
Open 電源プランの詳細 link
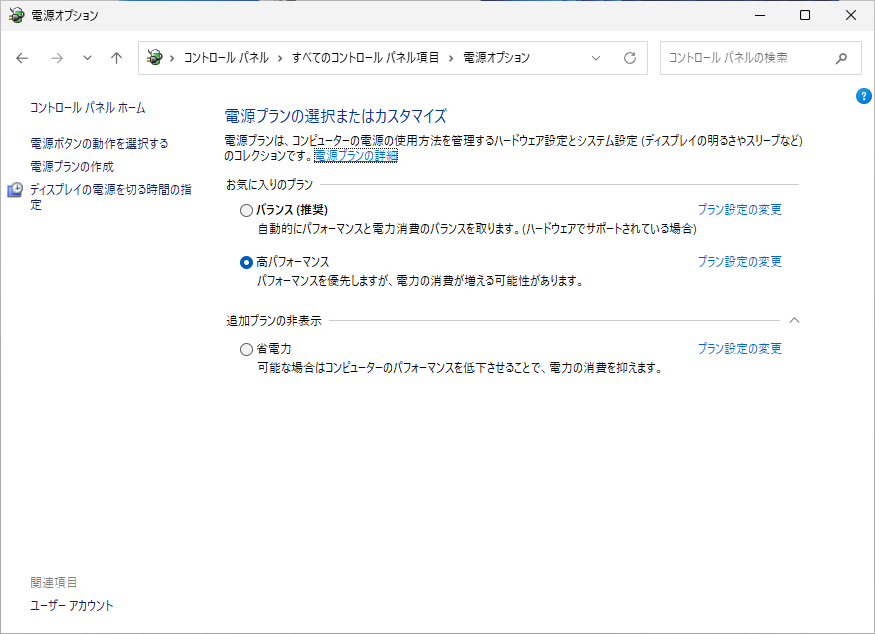click(356, 156)
